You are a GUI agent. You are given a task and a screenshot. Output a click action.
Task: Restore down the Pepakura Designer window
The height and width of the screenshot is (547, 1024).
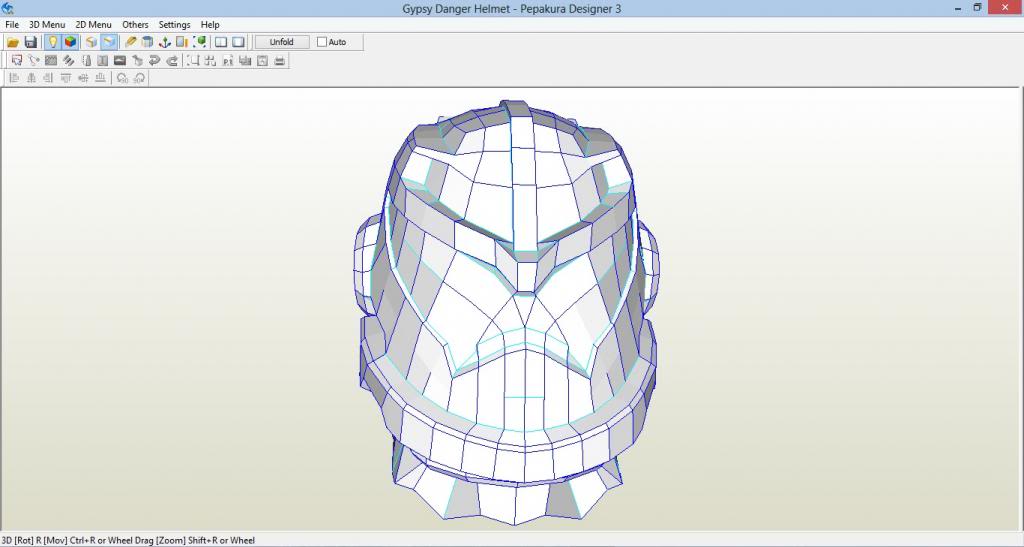(978, 8)
